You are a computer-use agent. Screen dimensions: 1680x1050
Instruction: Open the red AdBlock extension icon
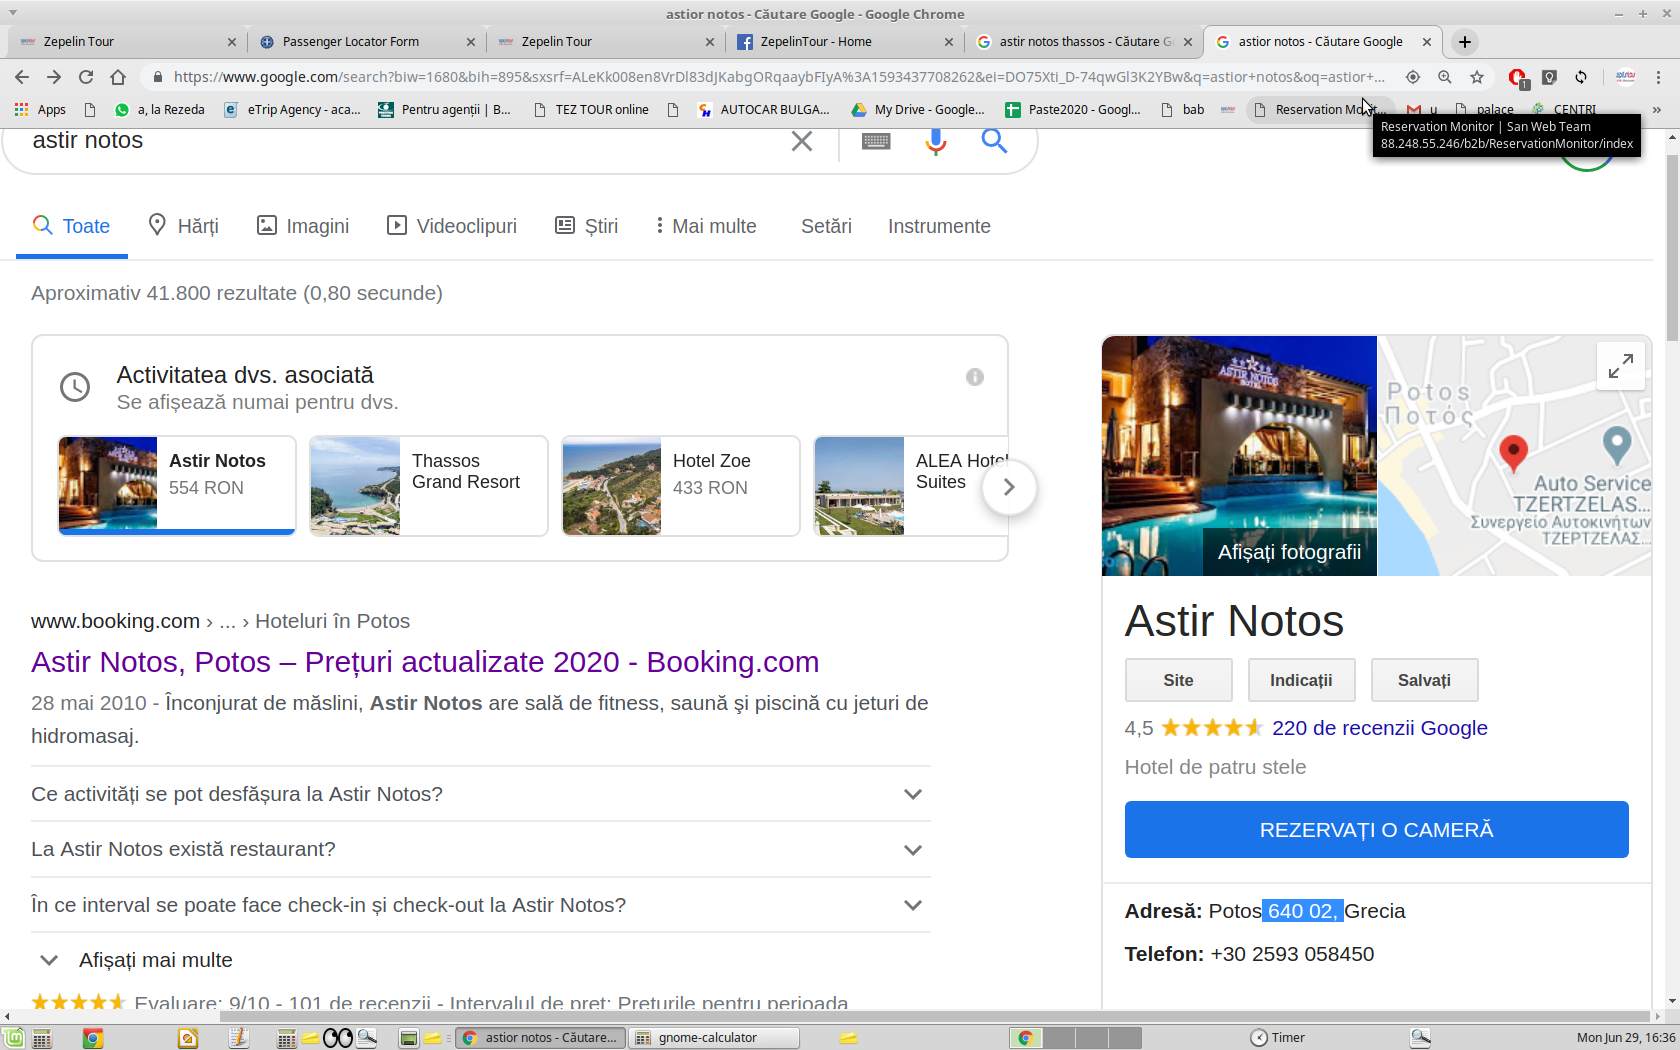[x=1517, y=77]
